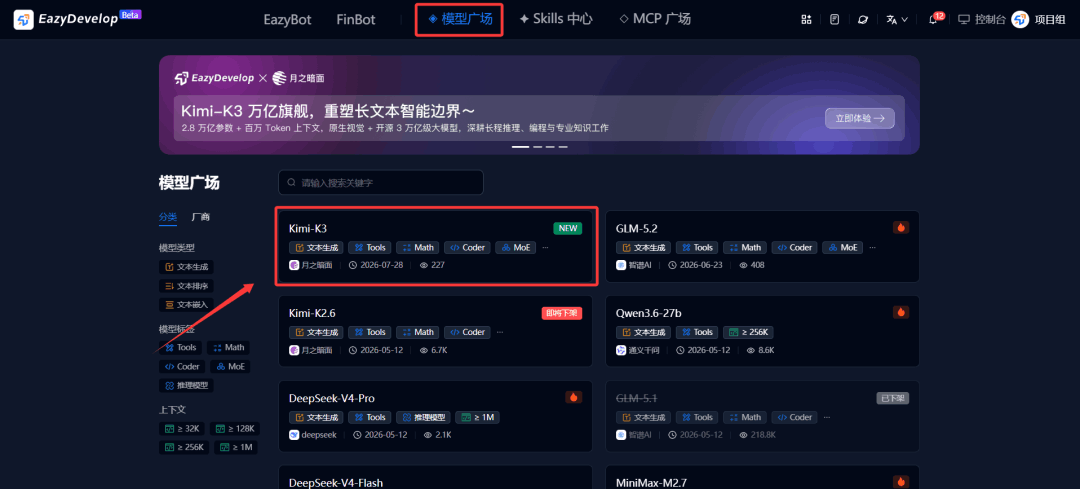Click the fire icon on DeepSeek-V4-Pro card
1080x489 pixels.
(x=573, y=397)
